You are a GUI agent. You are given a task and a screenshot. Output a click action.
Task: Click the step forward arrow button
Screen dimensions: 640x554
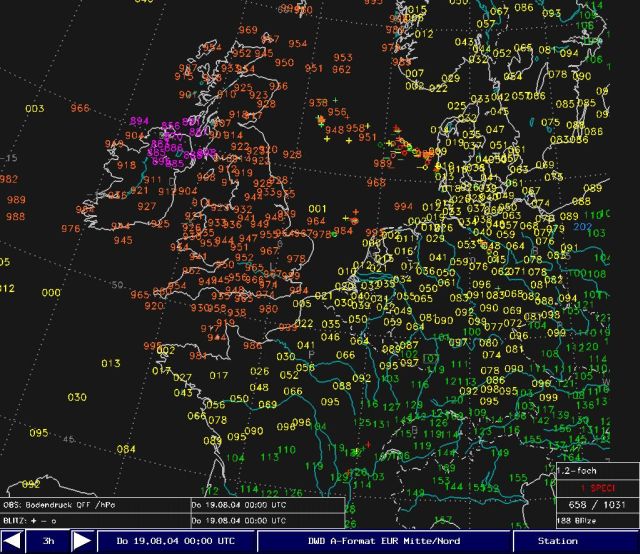83,541
